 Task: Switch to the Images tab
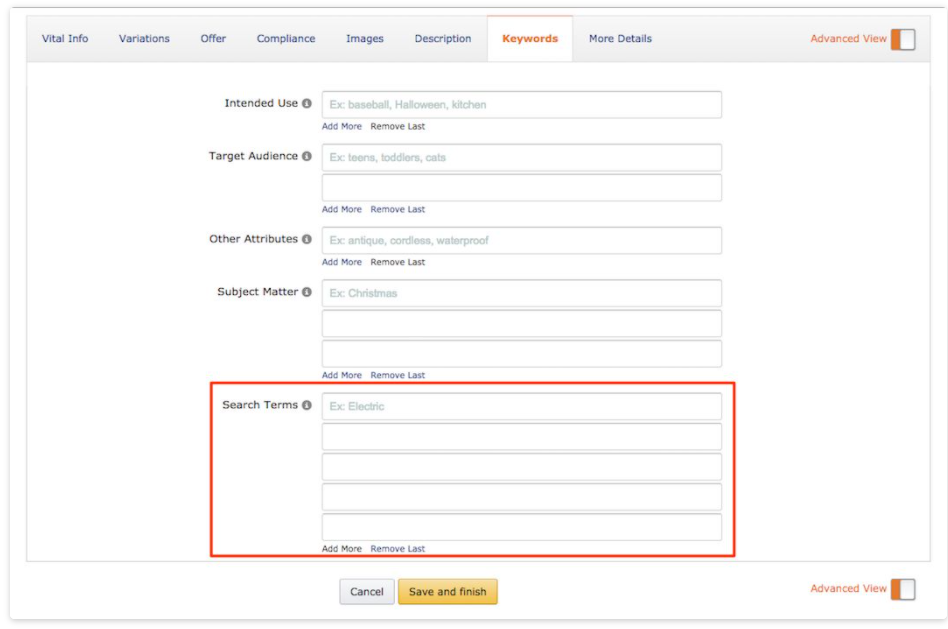[365, 39]
